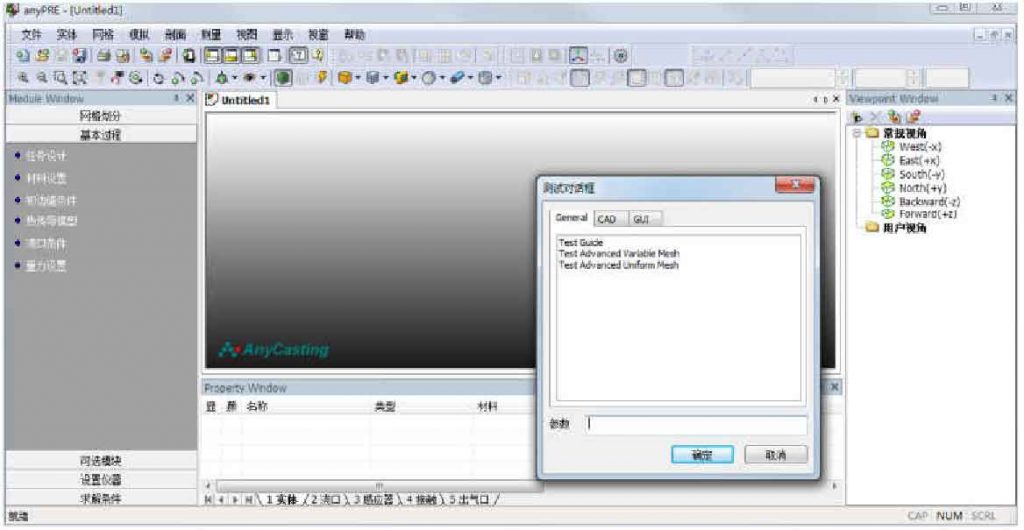Close the Module Window panel
1024x530 pixels.
click(x=190, y=98)
